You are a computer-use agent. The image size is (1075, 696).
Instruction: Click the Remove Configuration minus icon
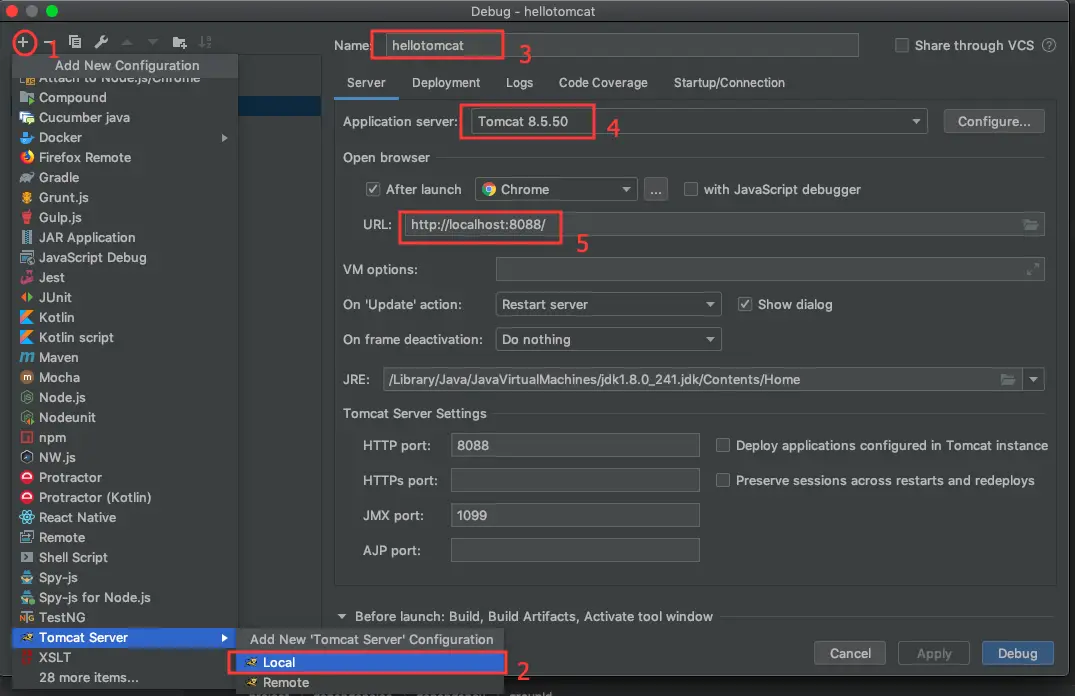(48, 43)
